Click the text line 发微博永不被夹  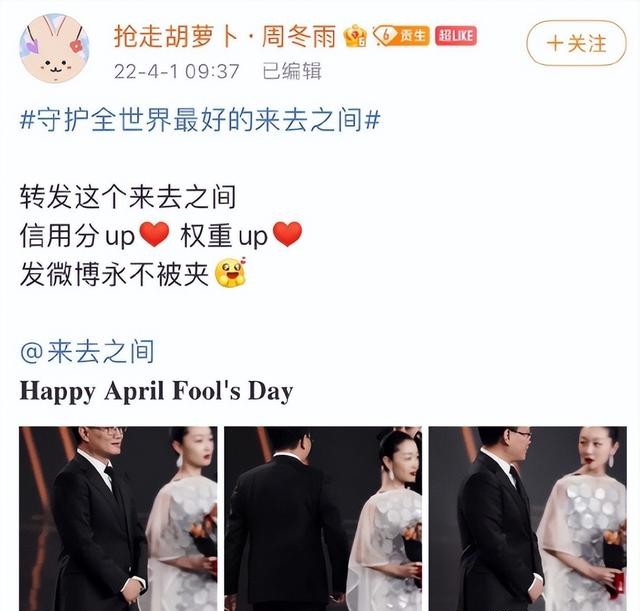click(x=115, y=273)
